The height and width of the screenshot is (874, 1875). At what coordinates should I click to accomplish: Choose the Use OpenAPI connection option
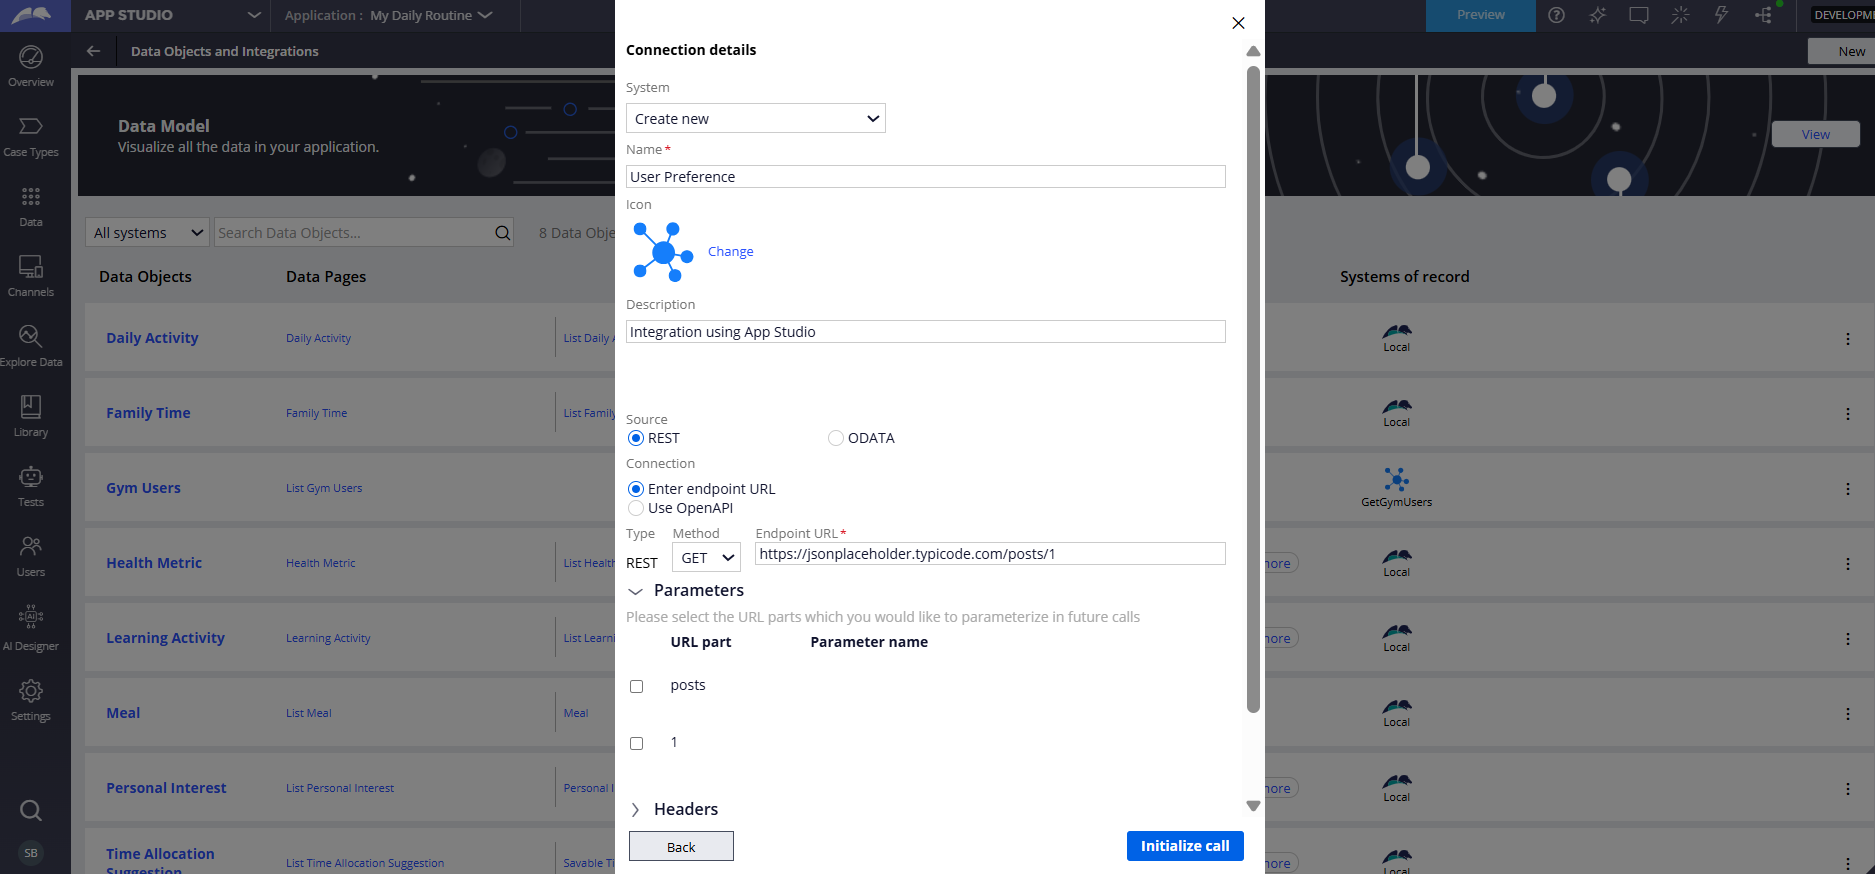pyautogui.click(x=636, y=508)
